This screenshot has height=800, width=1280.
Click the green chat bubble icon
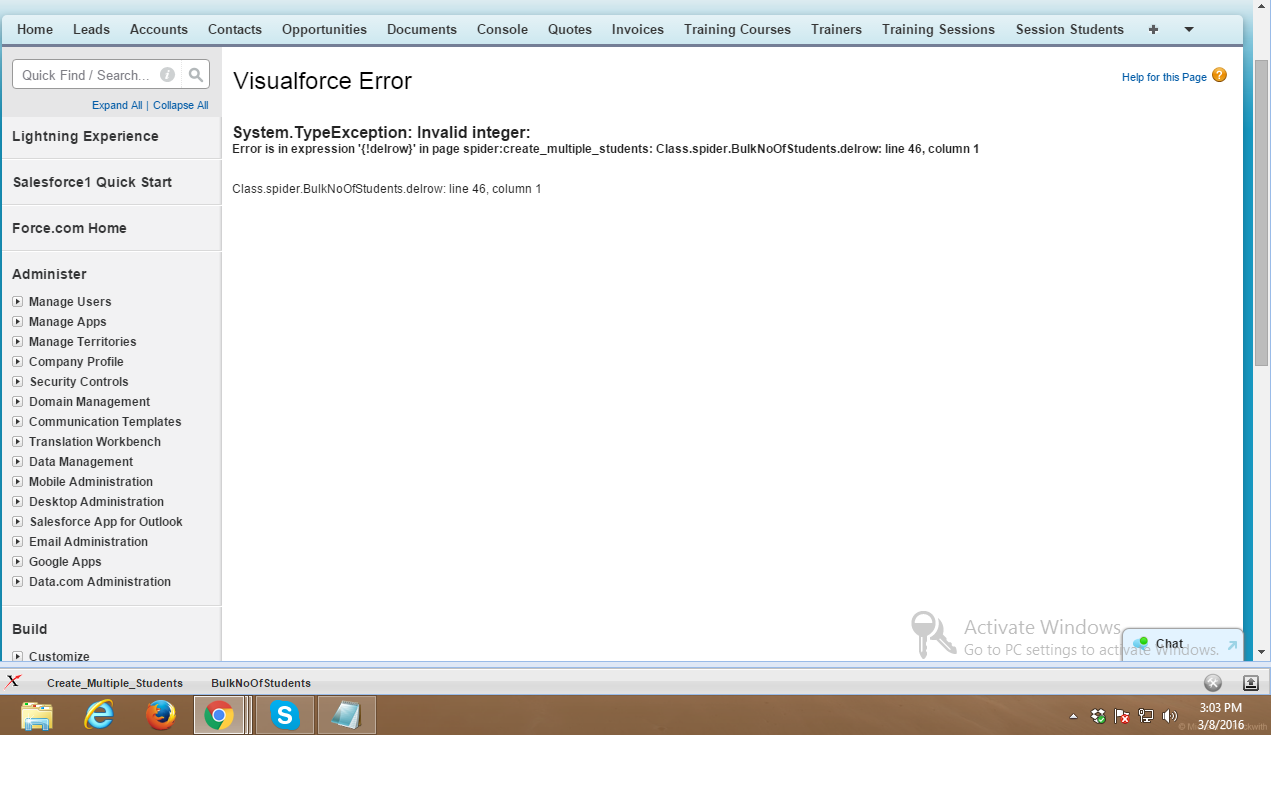coord(1140,644)
